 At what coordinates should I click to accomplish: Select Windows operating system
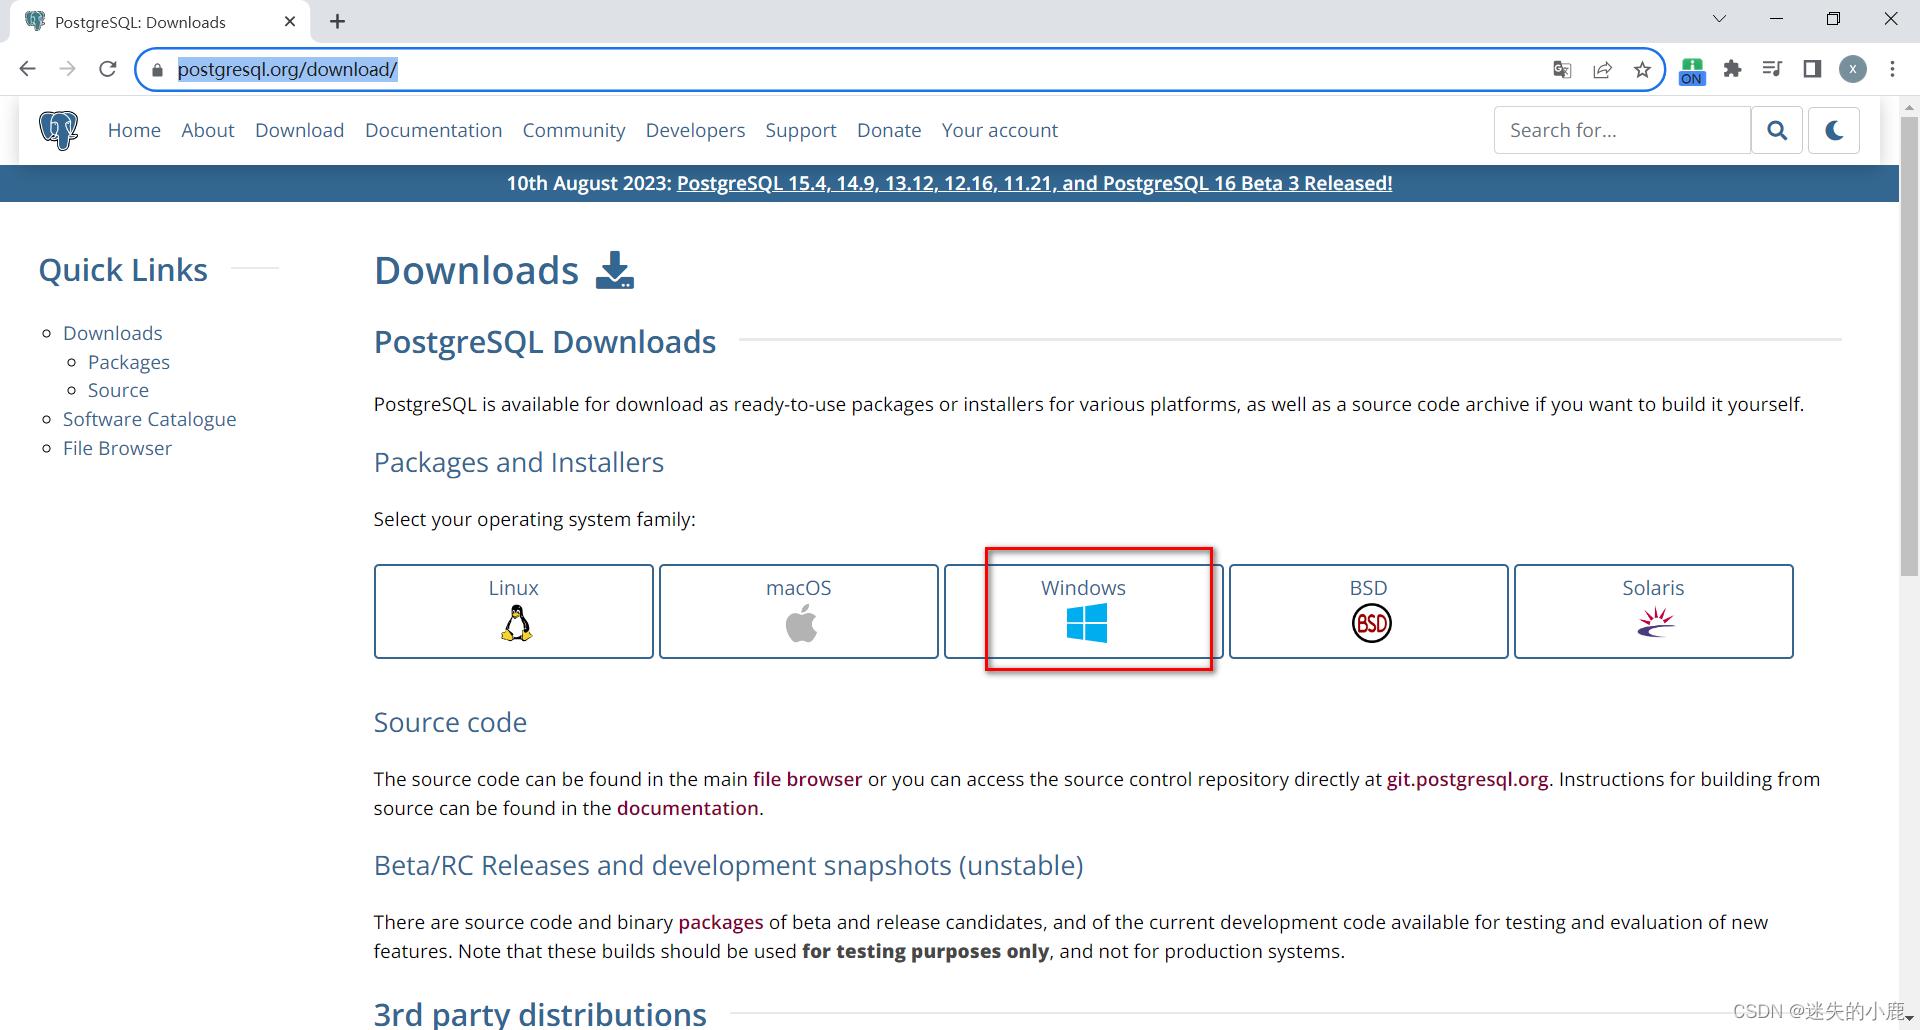click(x=1084, y=611)
